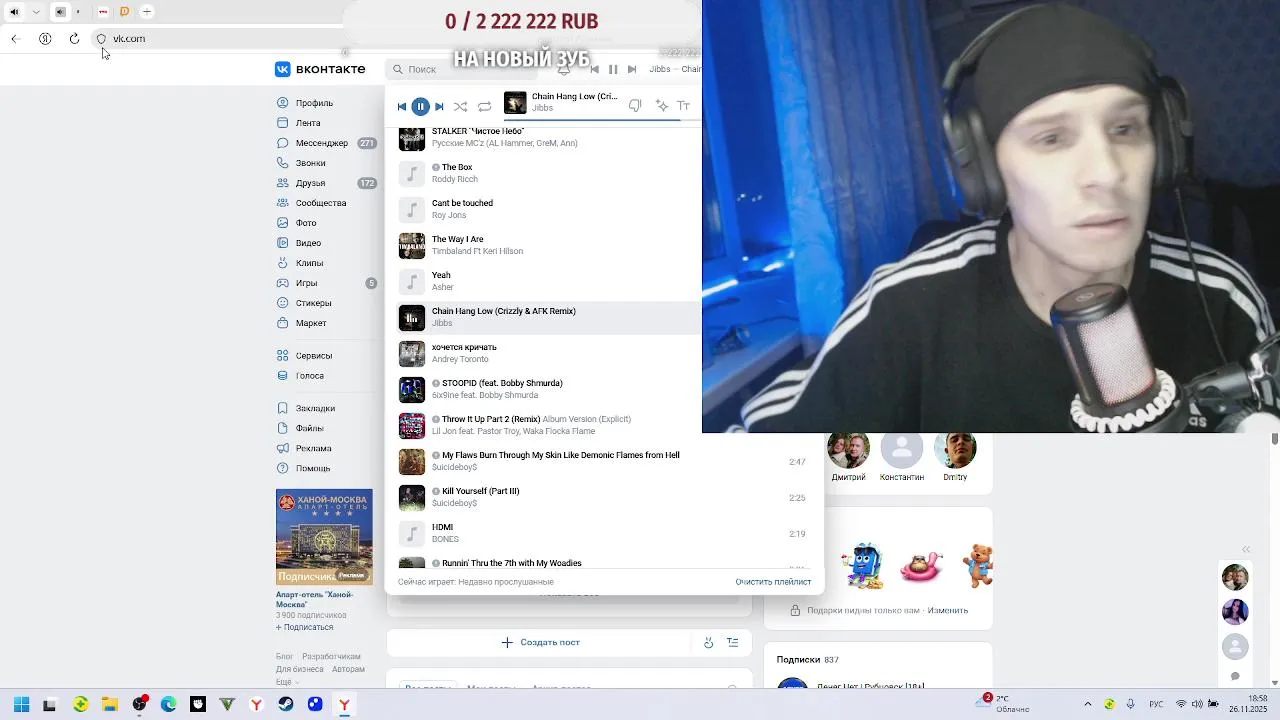Open sparkle recommendations icon in player
The height and width of the screenshot is (720, 1280).
(x=661, y=105)
